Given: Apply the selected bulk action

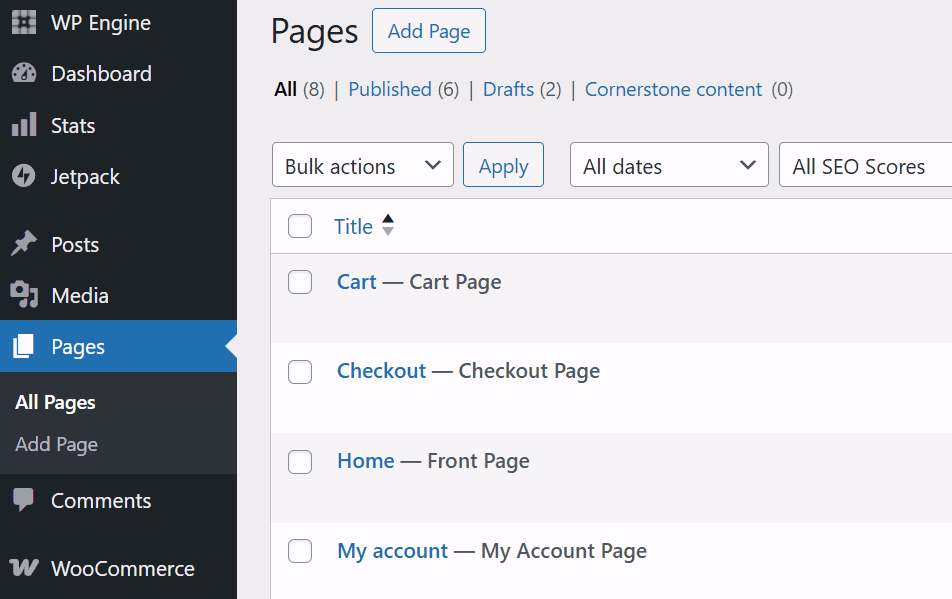Looking at the screenshot, I should 503,164.
